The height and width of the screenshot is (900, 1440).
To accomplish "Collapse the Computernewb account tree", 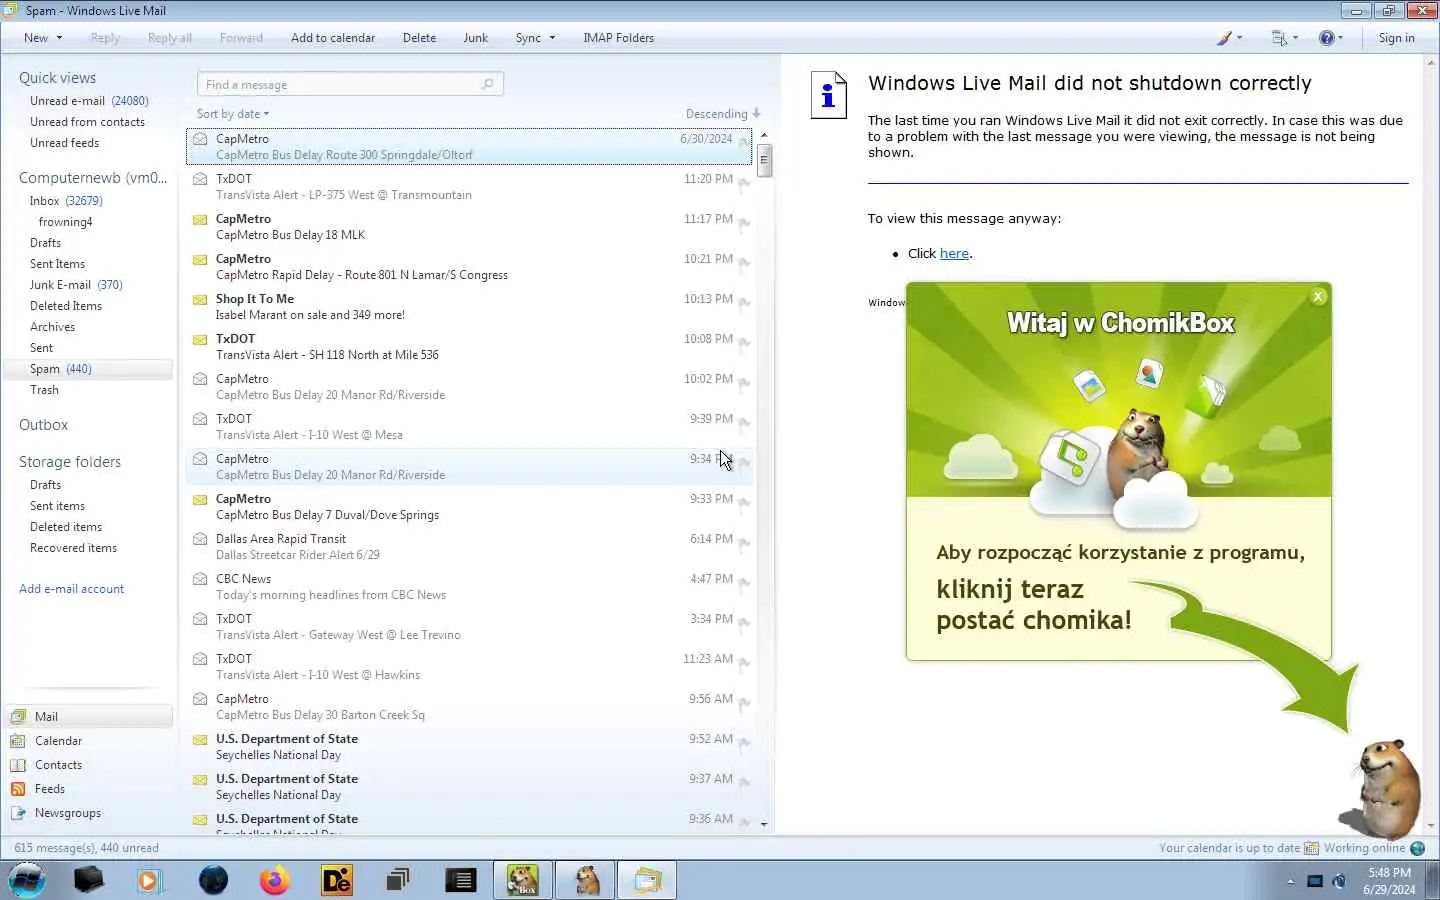I will tap(93, 178).
